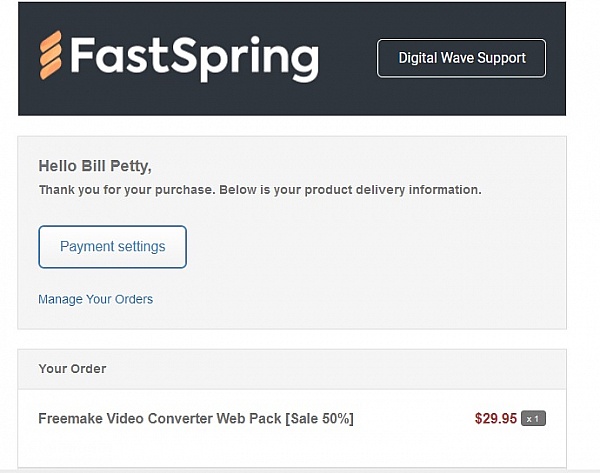Viewport: 600px width, 473px height.
Task: Follow the Manage Your Orders link
Action: pos(95,299)
